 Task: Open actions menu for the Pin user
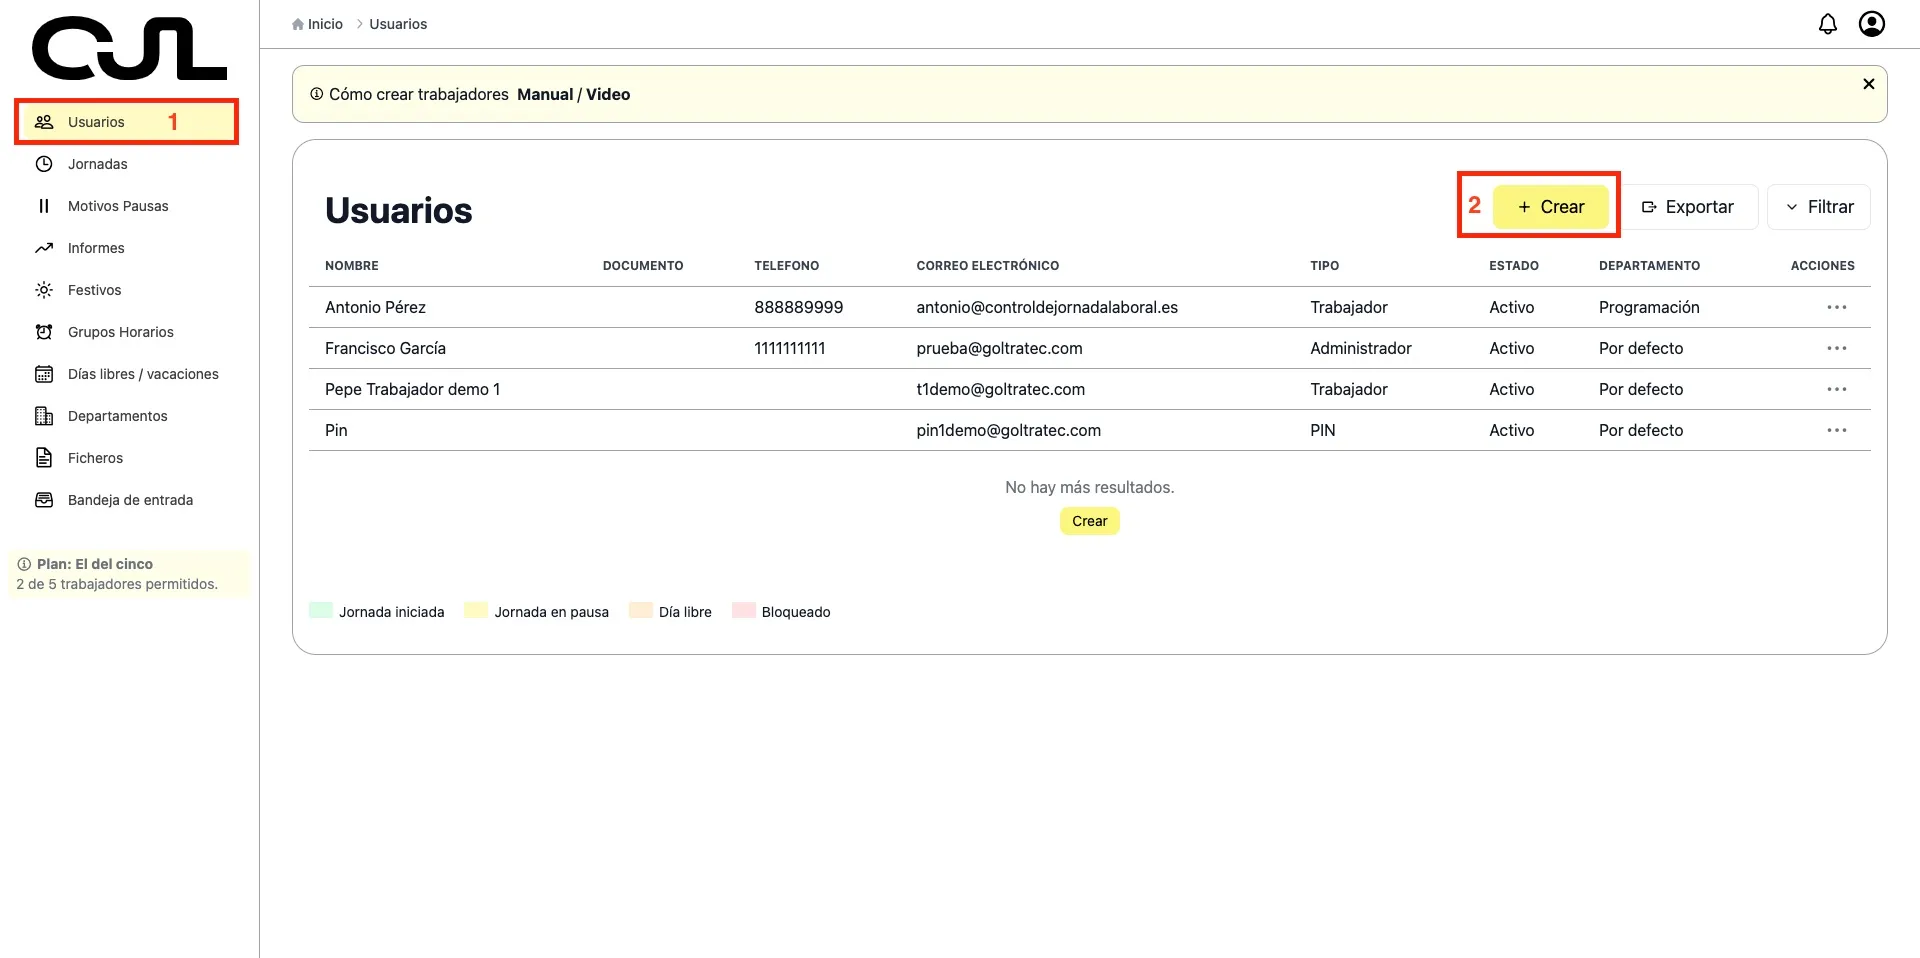point(1836,430)
